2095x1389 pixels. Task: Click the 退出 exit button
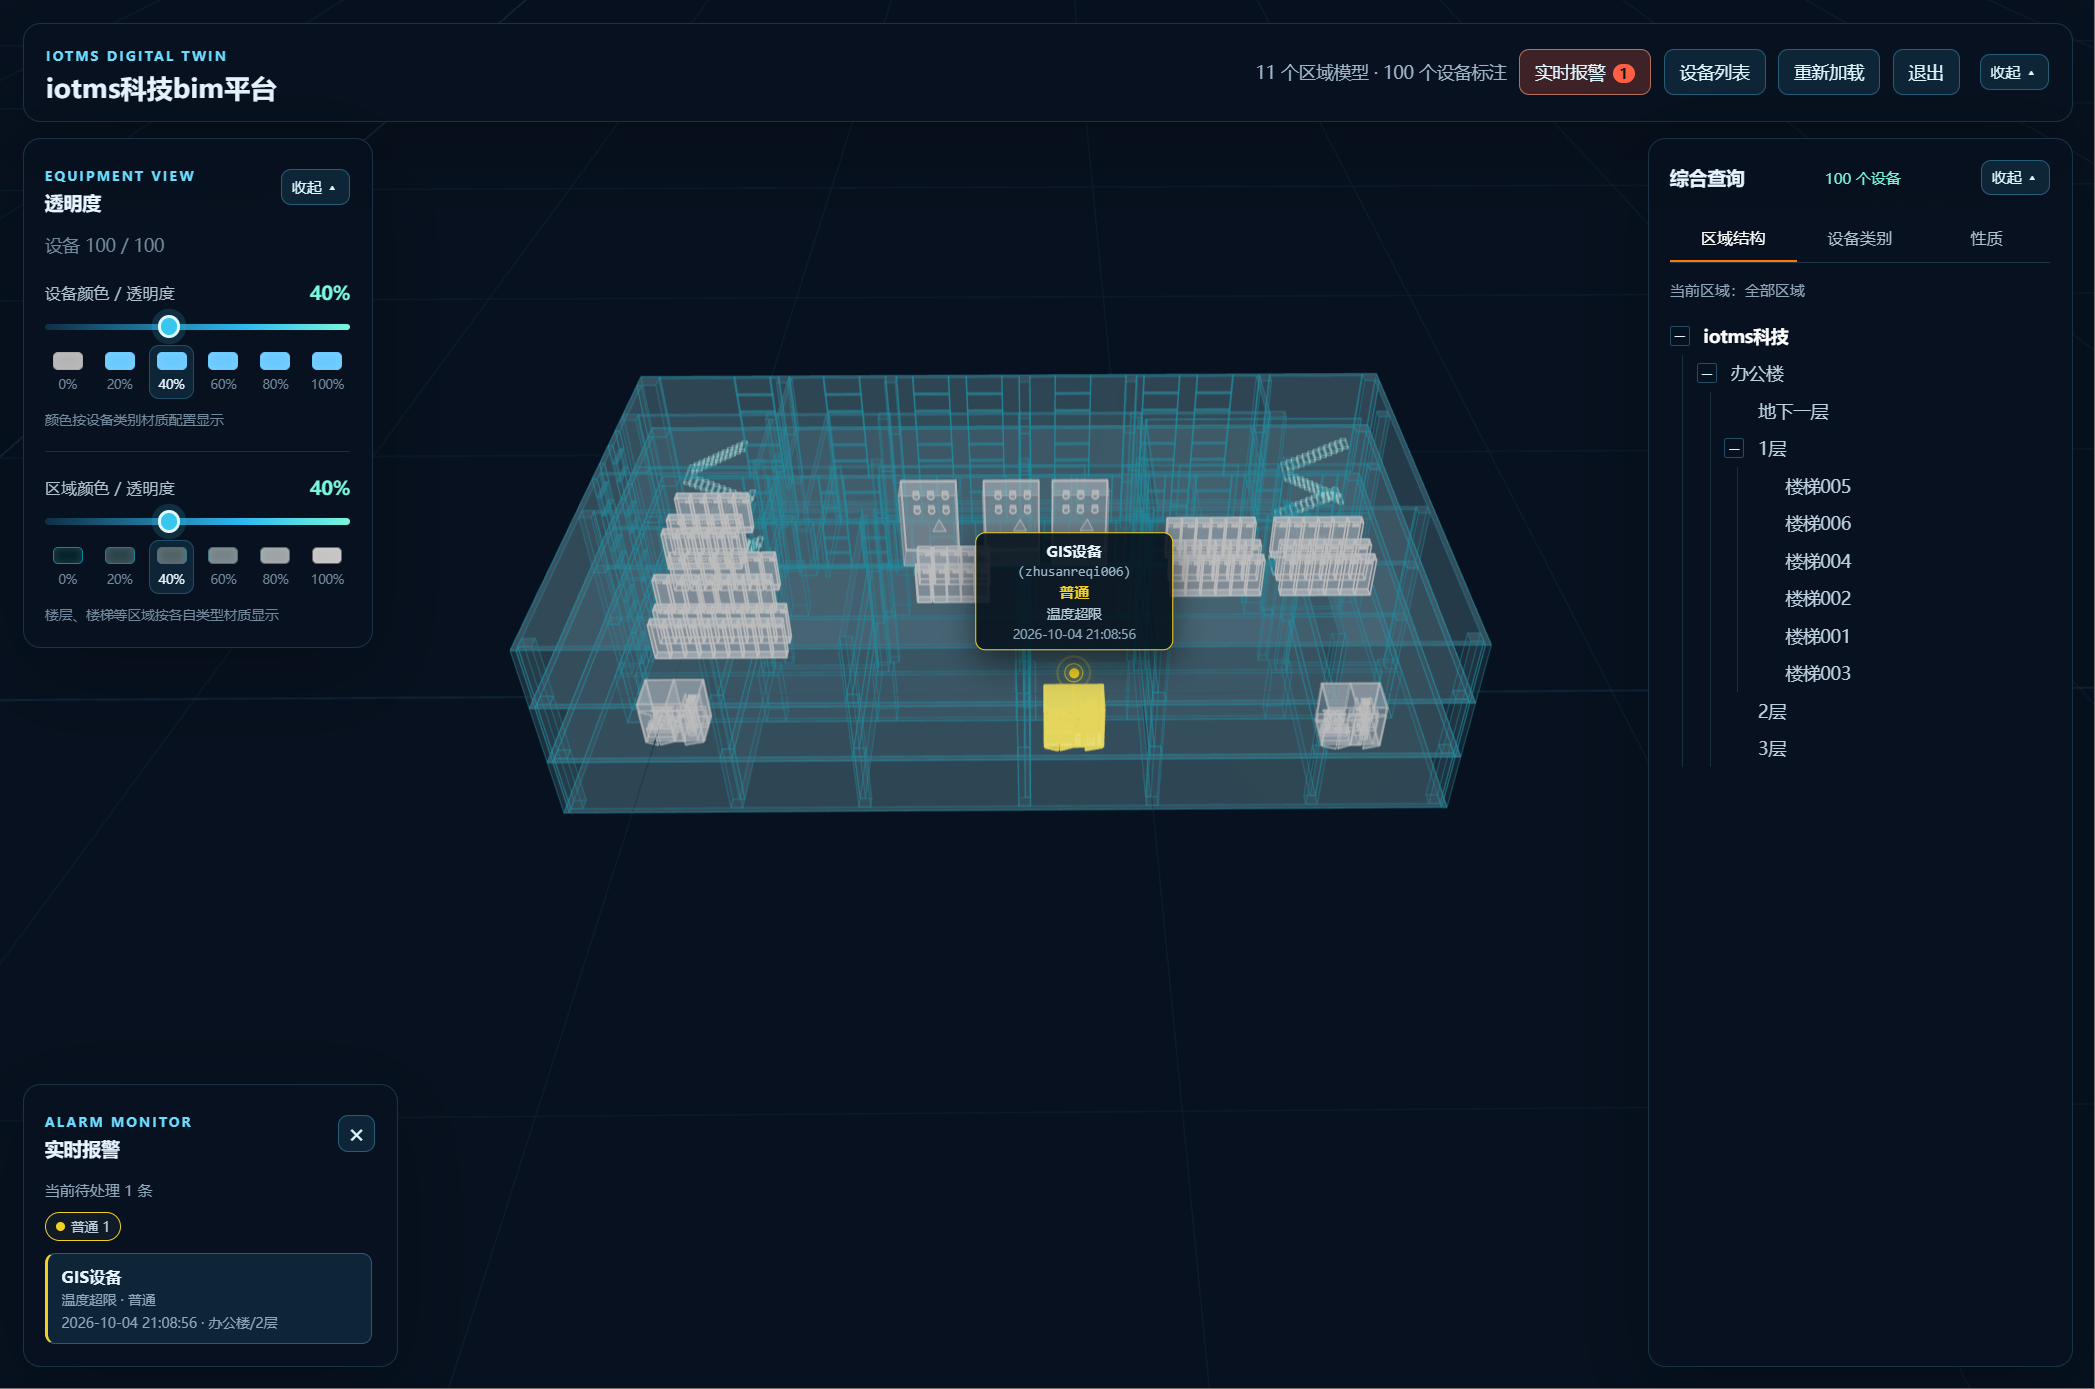tap(1925, 72)
